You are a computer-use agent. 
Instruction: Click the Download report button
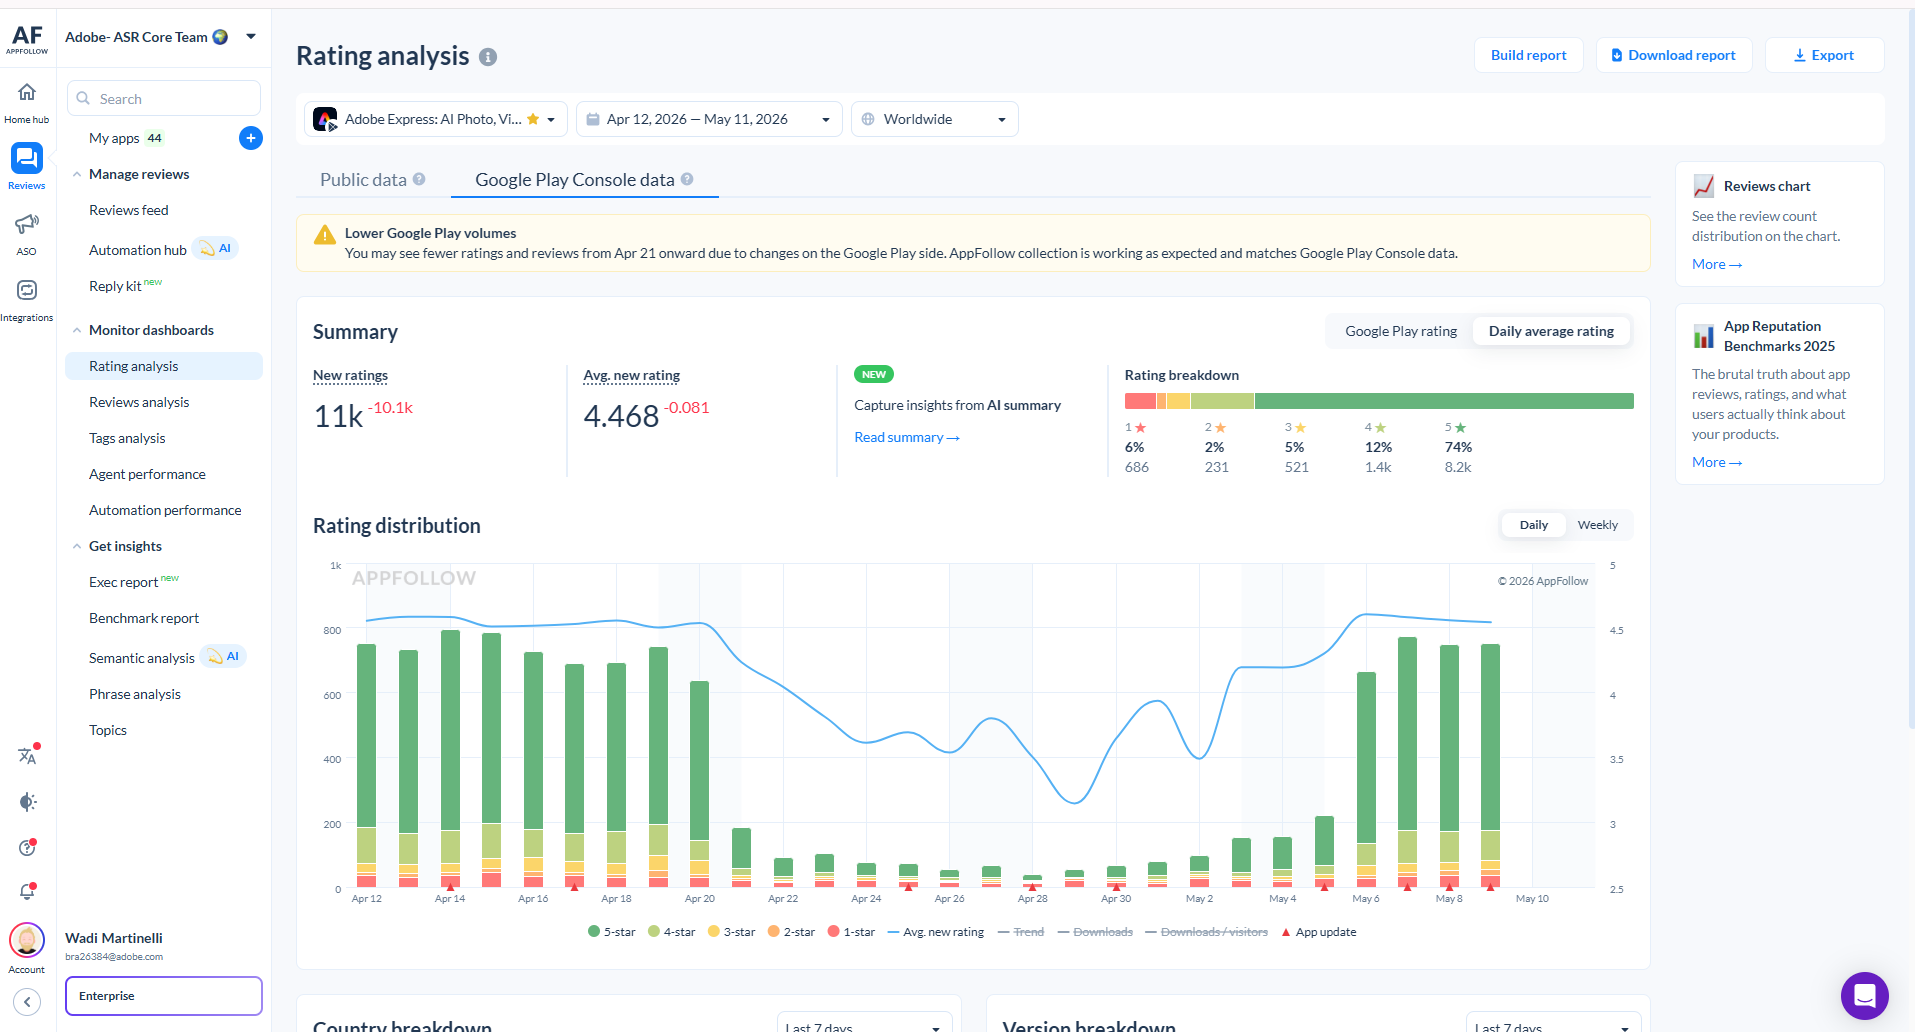(1674, 55)
